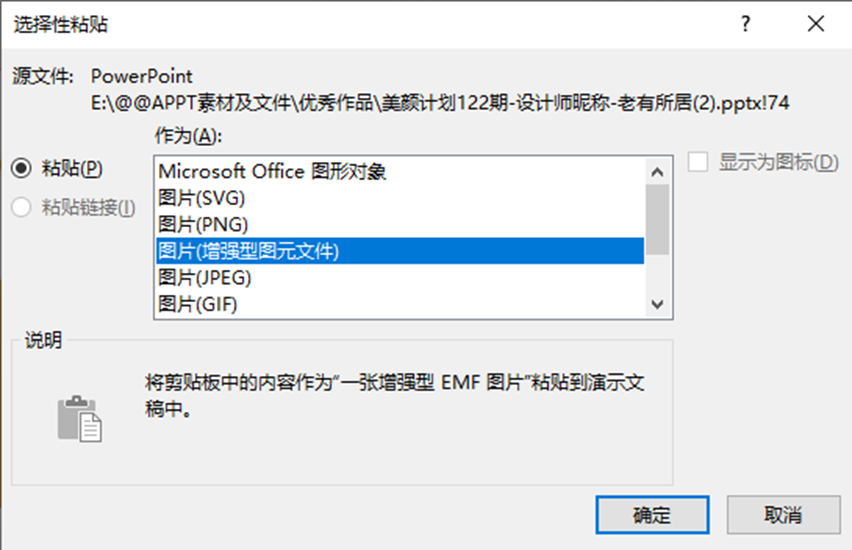Viewport: 852px width, 550px height.
Task: Choose 图片(SVG) format in list
Action: pos(400,198)
